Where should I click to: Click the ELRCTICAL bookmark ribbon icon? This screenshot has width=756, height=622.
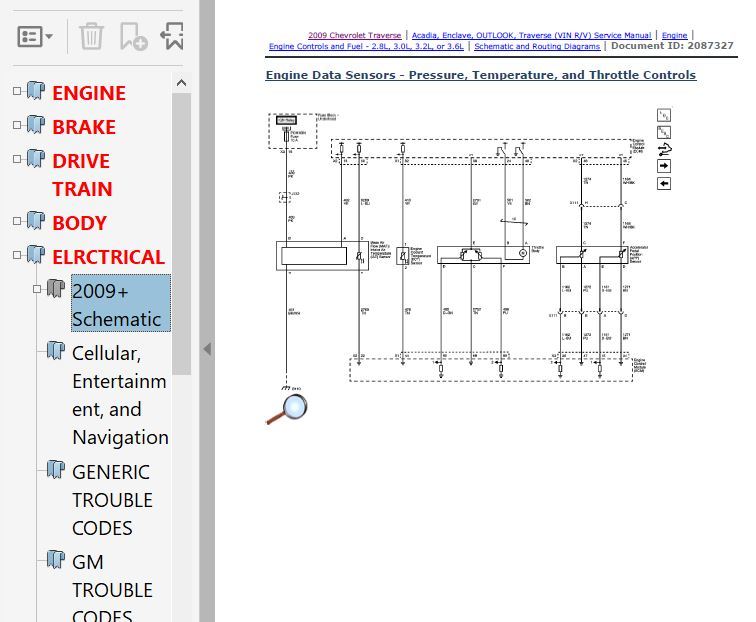[36, 254]
